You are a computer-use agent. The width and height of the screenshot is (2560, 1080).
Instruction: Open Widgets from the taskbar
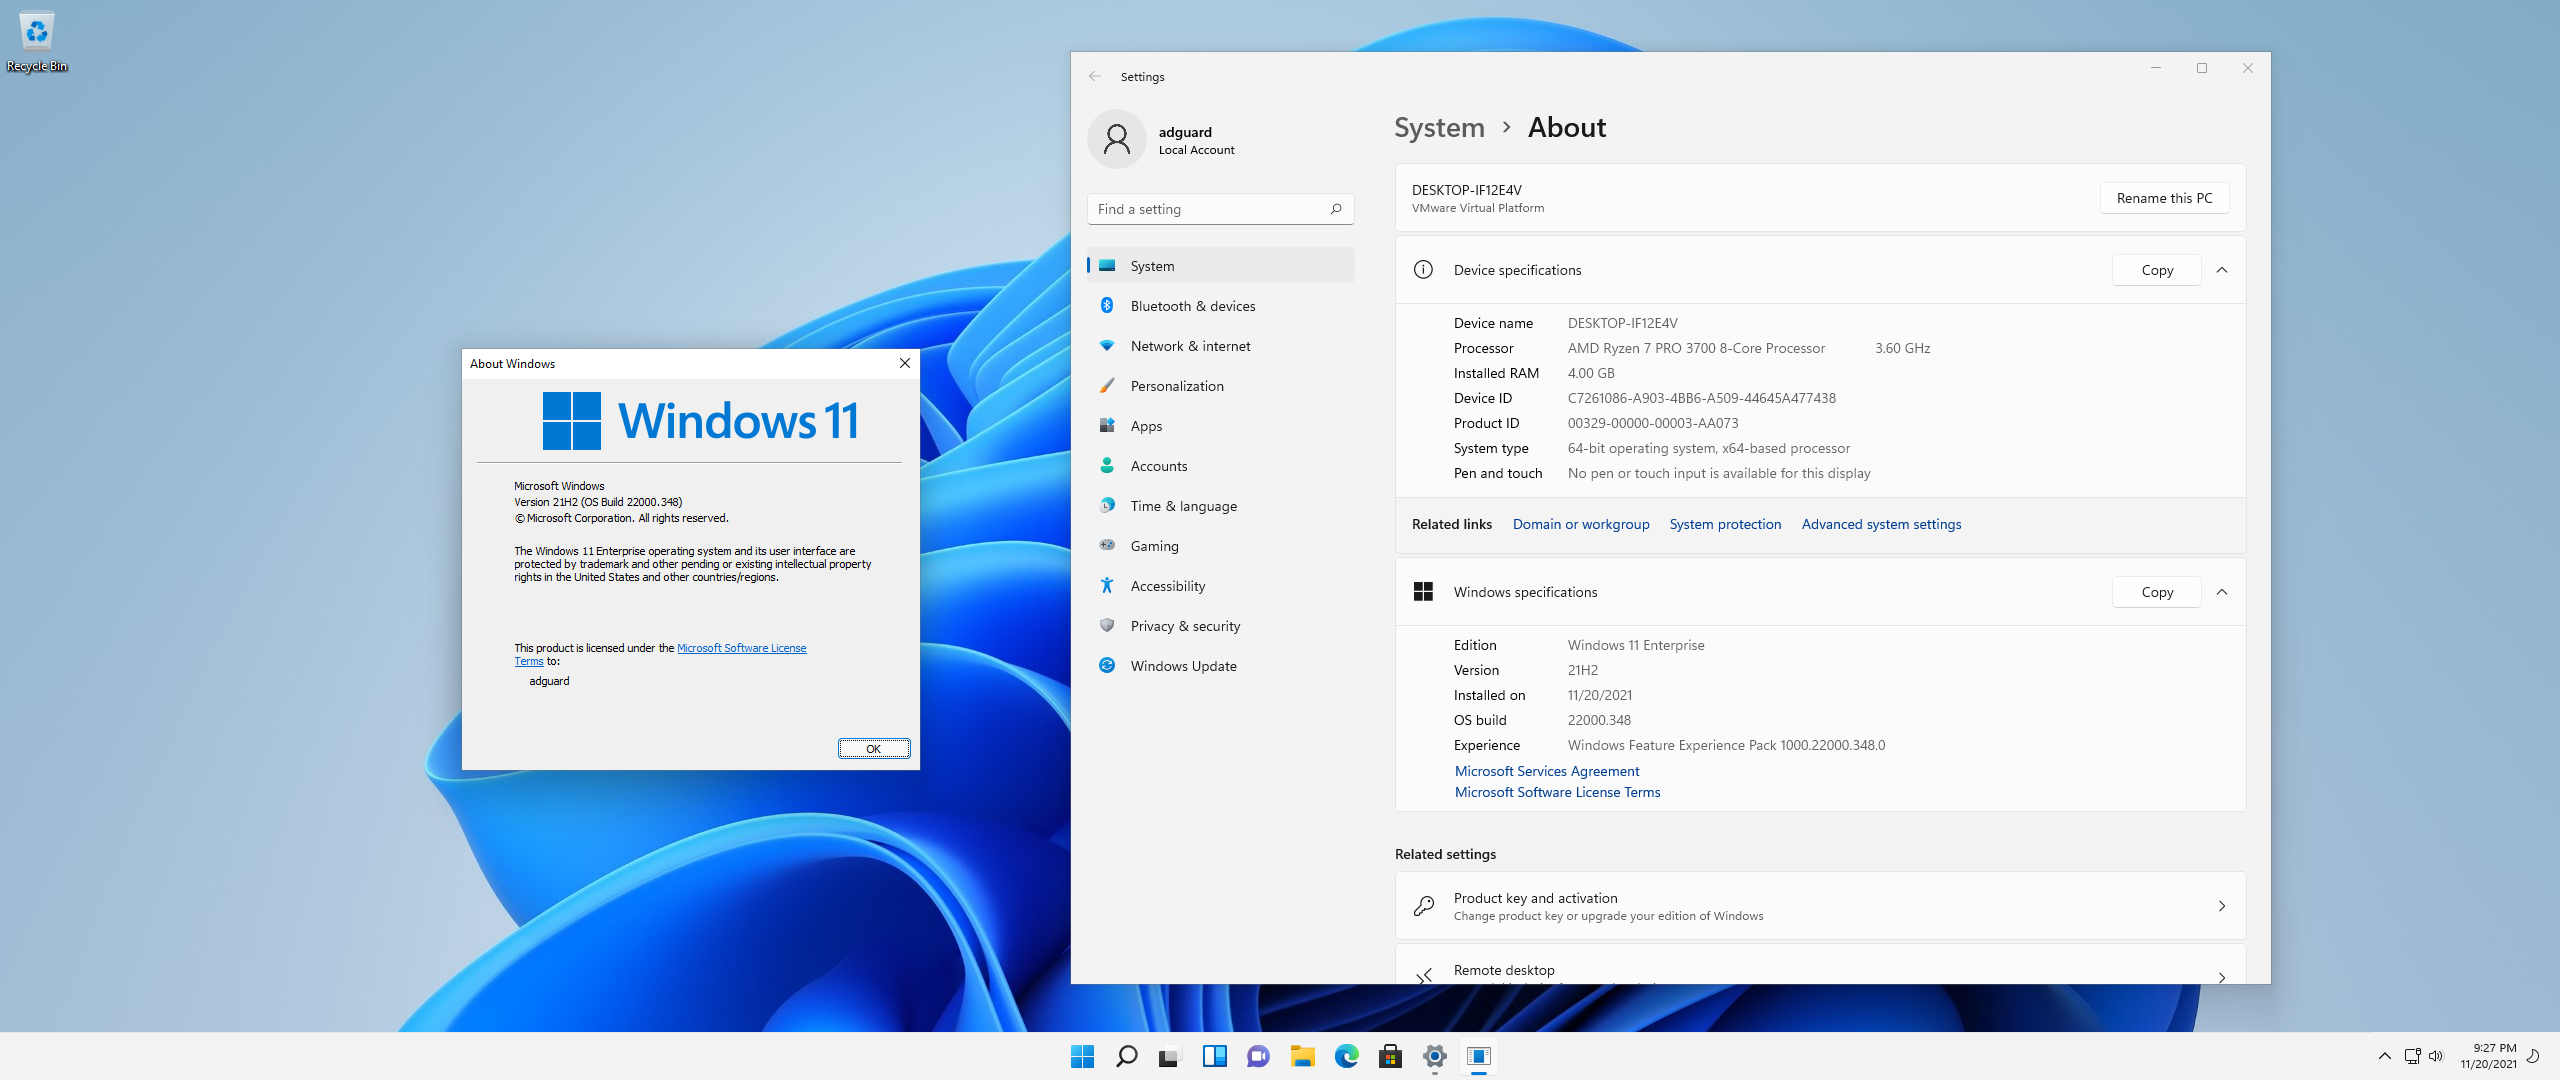pos(1214,1056)
